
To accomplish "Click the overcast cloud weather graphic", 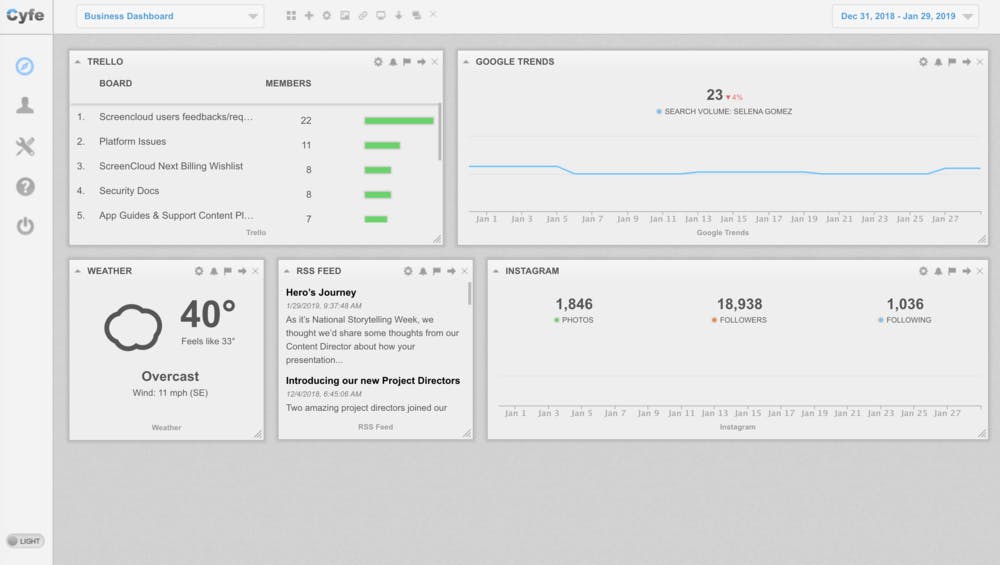I will click(133, 327).
